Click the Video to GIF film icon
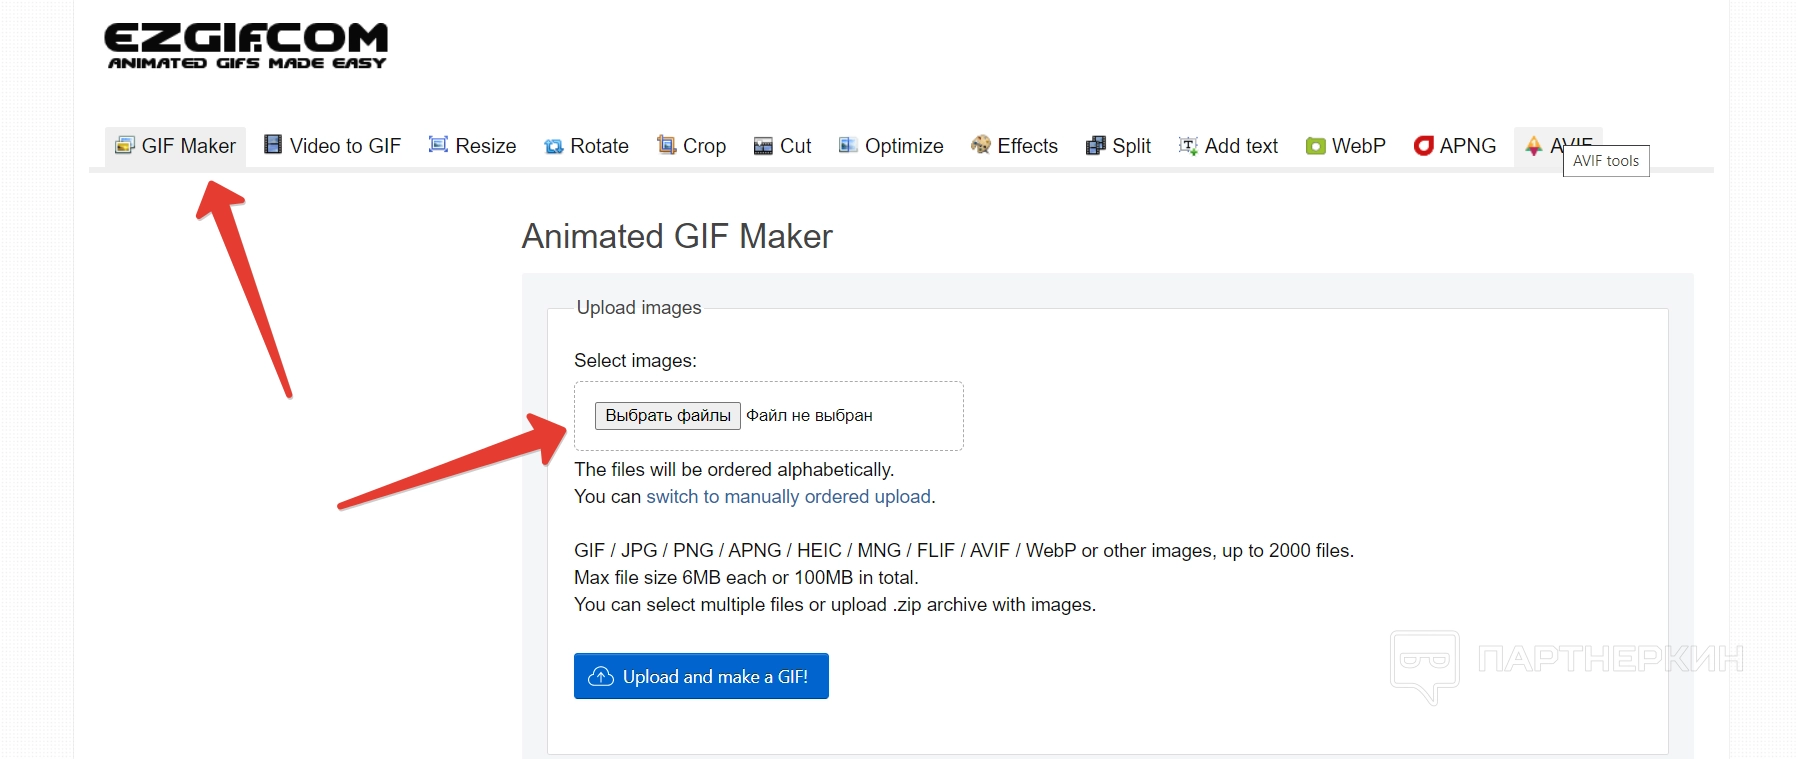The width and height of the screenshot is (1796, 759). coord(273,145)
